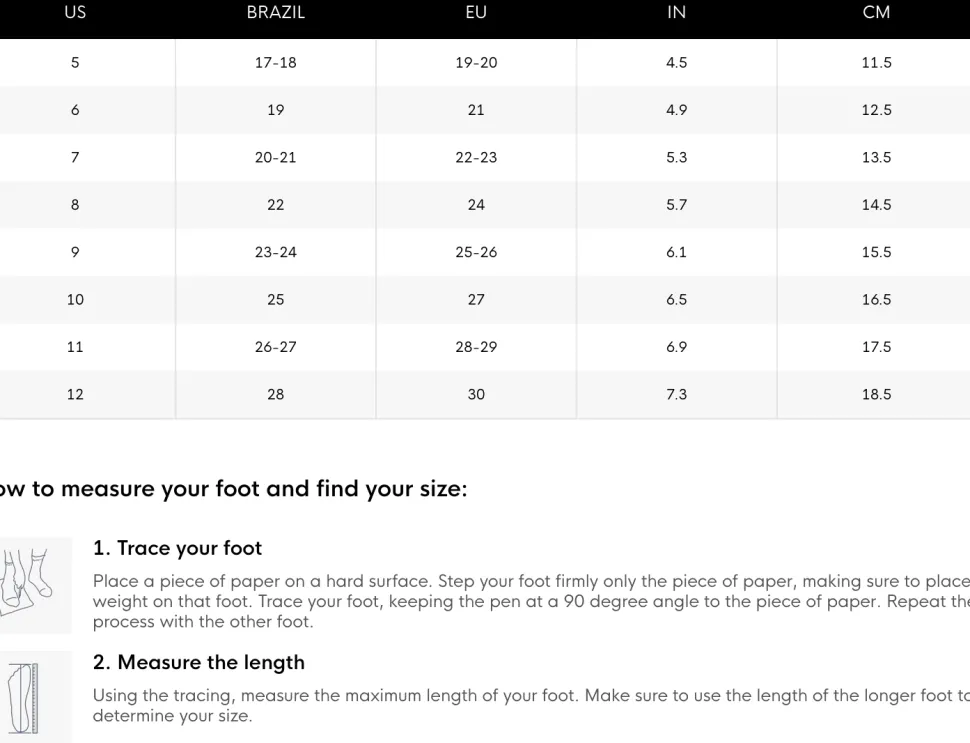Click EU size 22-23 cell
Screen dimensions: 970x743
[476, 157]
